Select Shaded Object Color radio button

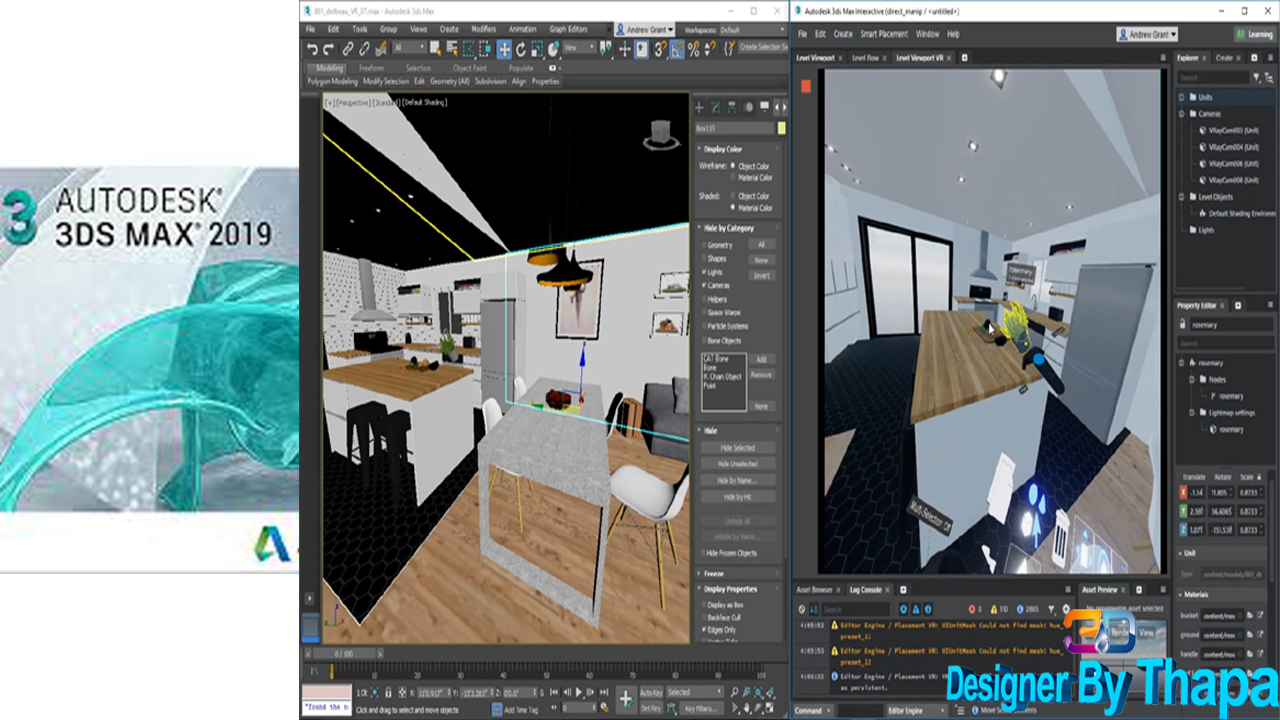pos(733,196)
